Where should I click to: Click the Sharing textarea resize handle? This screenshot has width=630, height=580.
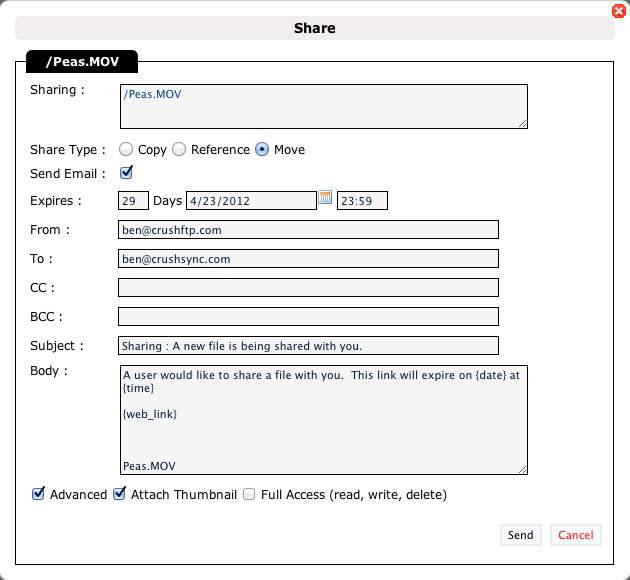click(x=523, y=124)
